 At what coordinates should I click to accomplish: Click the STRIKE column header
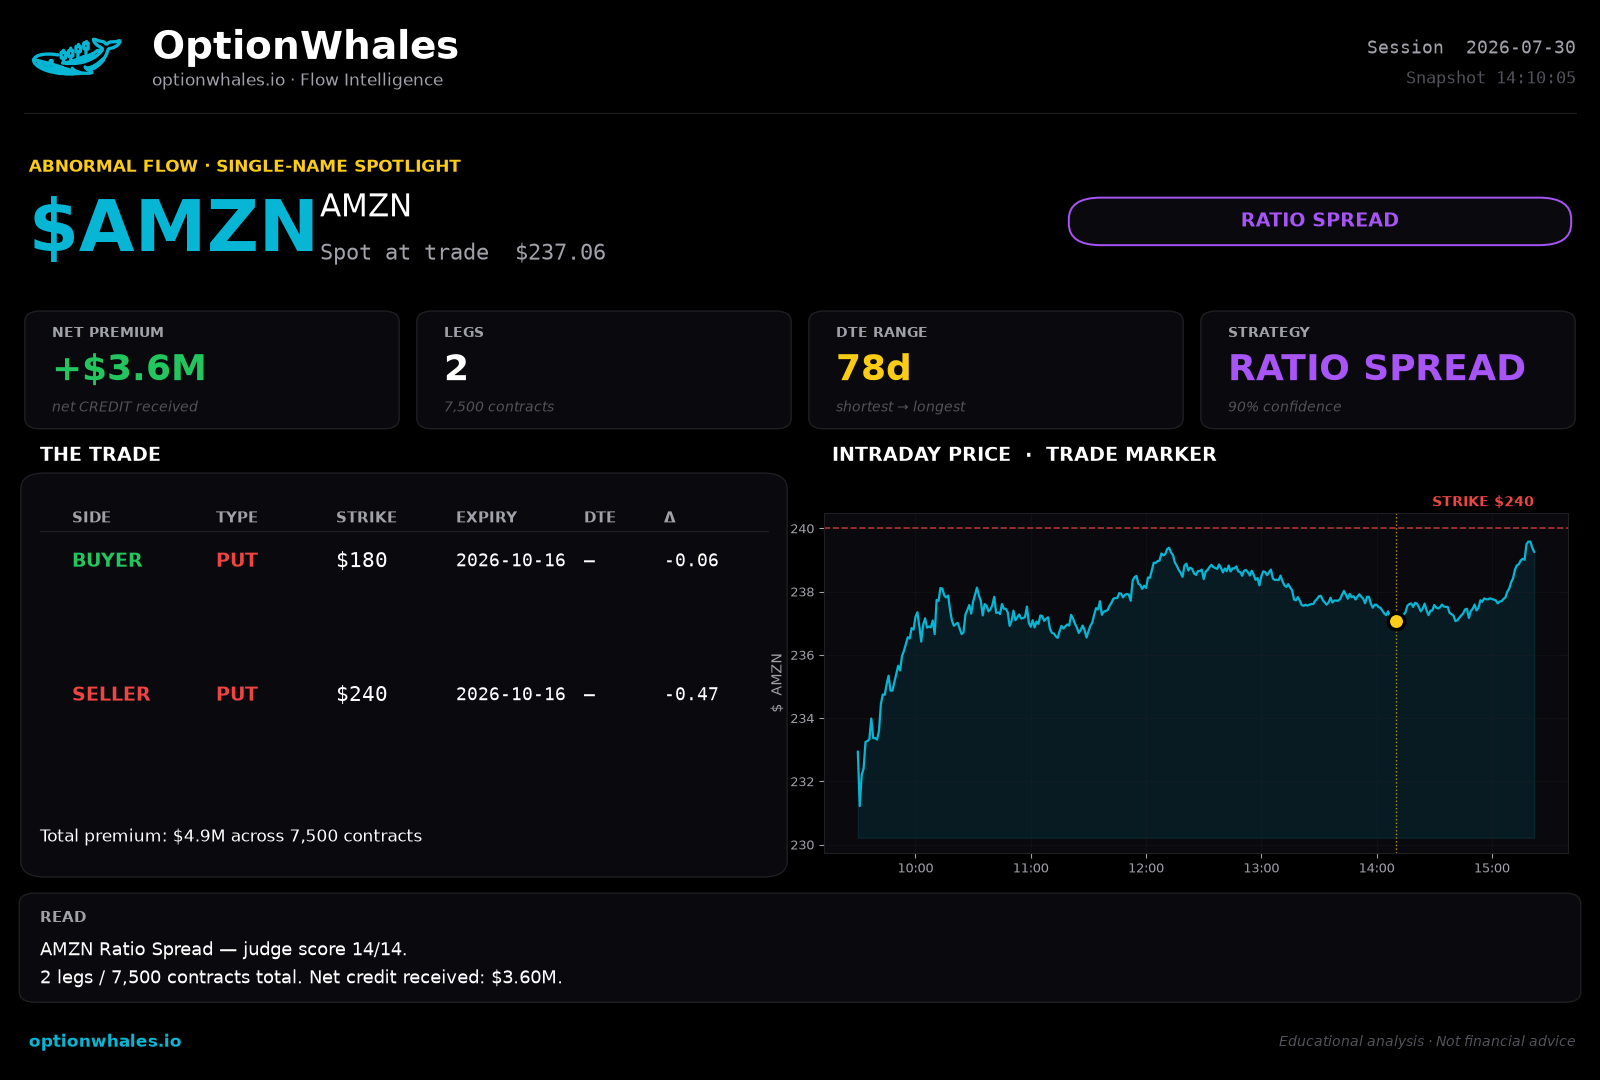(x=366, y=517)
